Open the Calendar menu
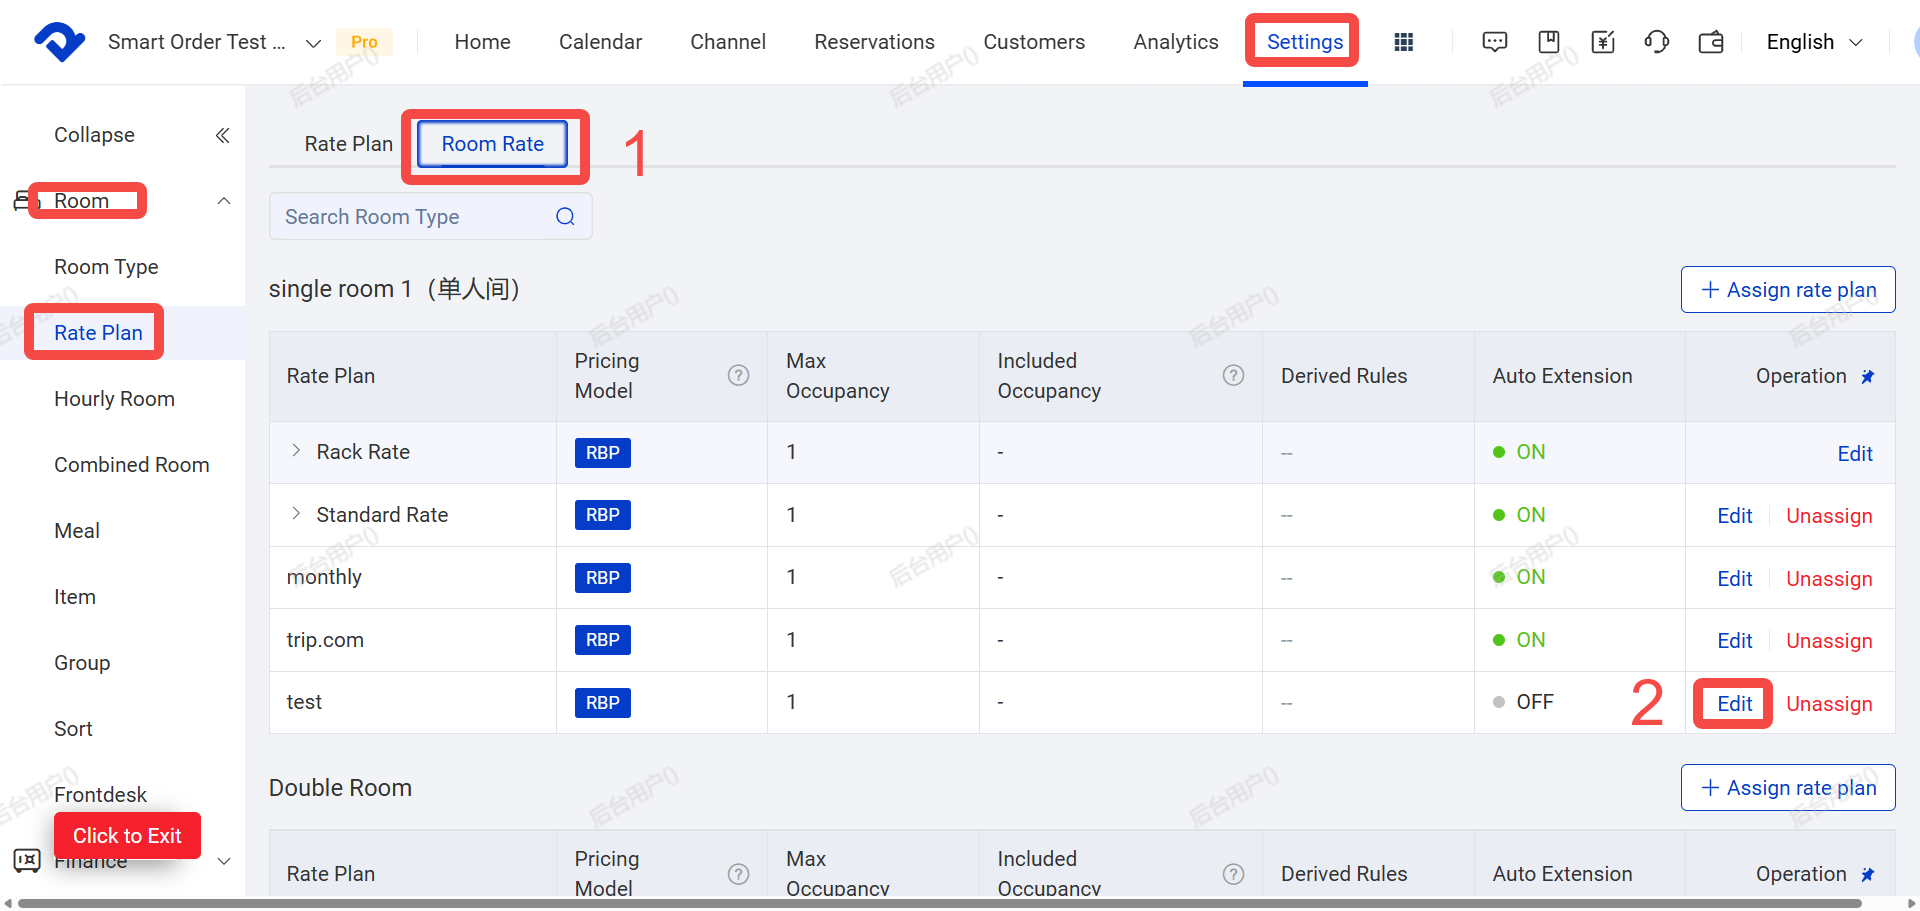1920x911 pixels. 600,42
